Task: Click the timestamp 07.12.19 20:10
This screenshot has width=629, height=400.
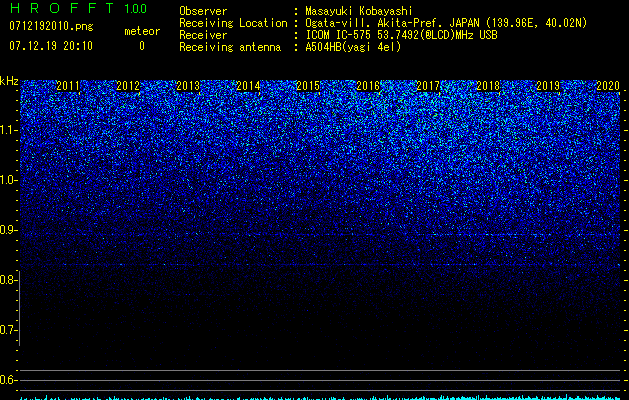Action: coord(51,46)
